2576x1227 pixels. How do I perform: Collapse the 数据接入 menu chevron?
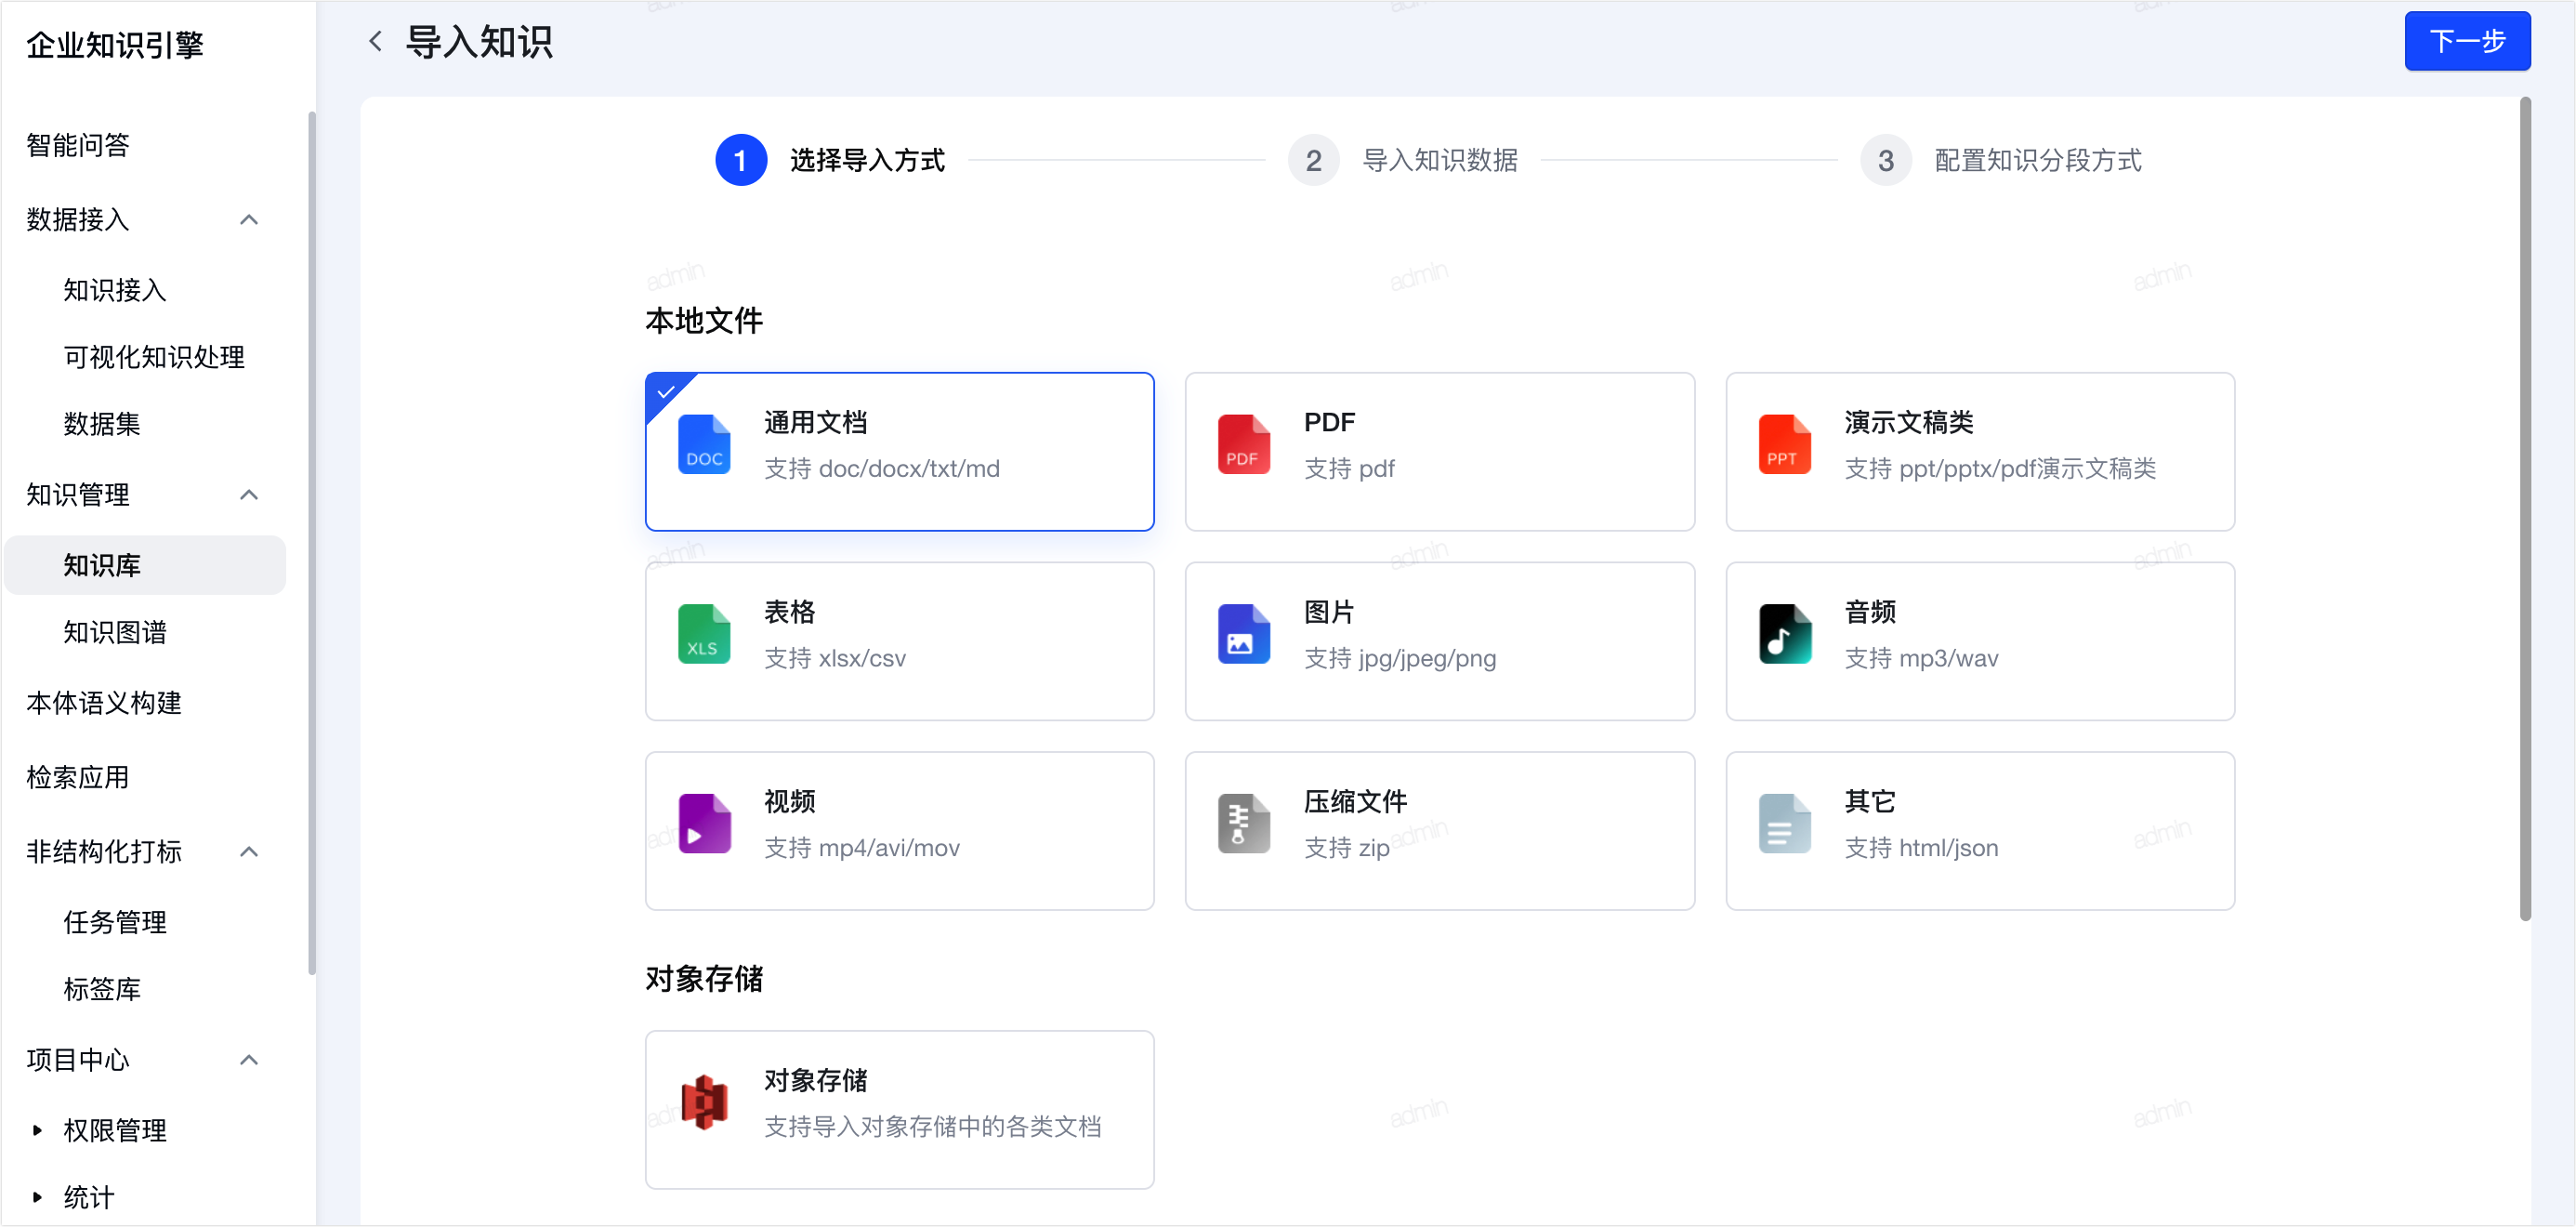click(x=250, y=219)
